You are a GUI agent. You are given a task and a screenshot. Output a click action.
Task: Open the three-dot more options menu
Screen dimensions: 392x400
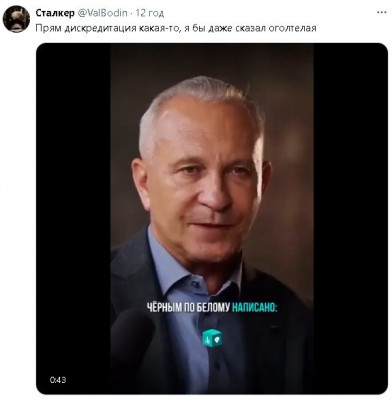pos(382,13)
